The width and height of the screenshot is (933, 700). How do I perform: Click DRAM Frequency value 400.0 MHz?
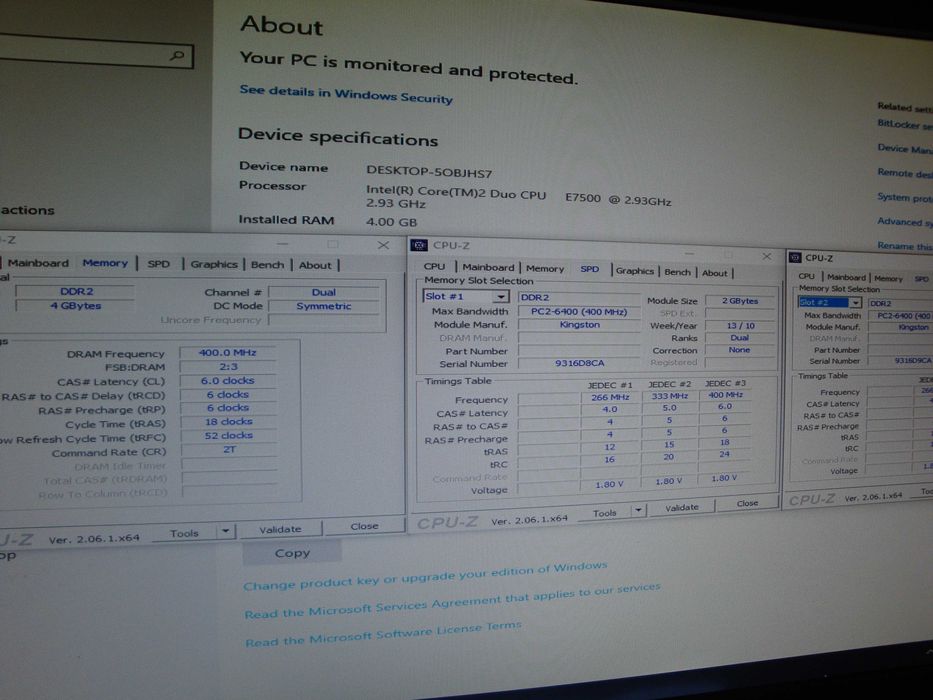coord(227,352)
